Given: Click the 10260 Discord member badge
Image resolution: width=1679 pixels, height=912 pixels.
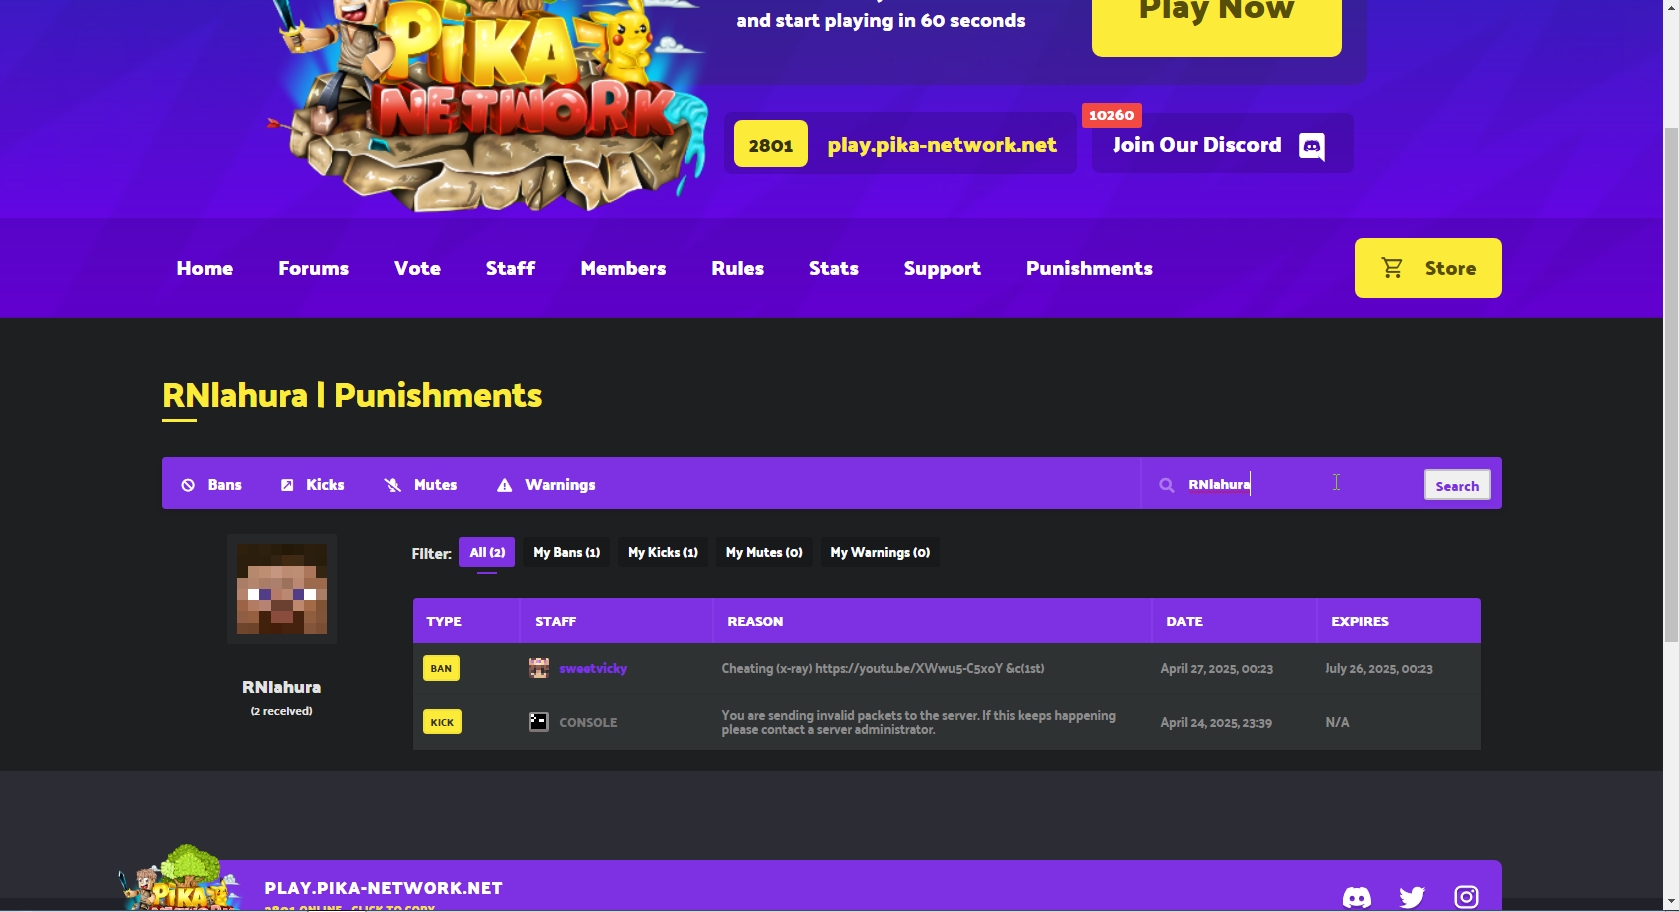Looking at the screenshot, I should pyautogui.click(x=1112, y=115).
